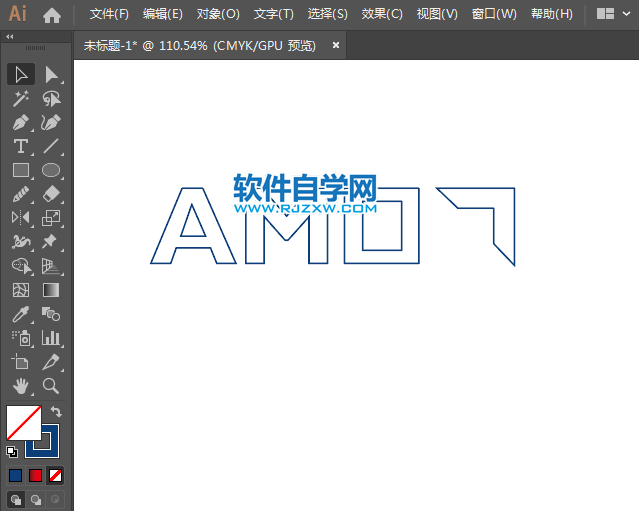Screen dimensions: 639x511
Task: Select the Symbol Sprayer tool
Action: (21, 338)
